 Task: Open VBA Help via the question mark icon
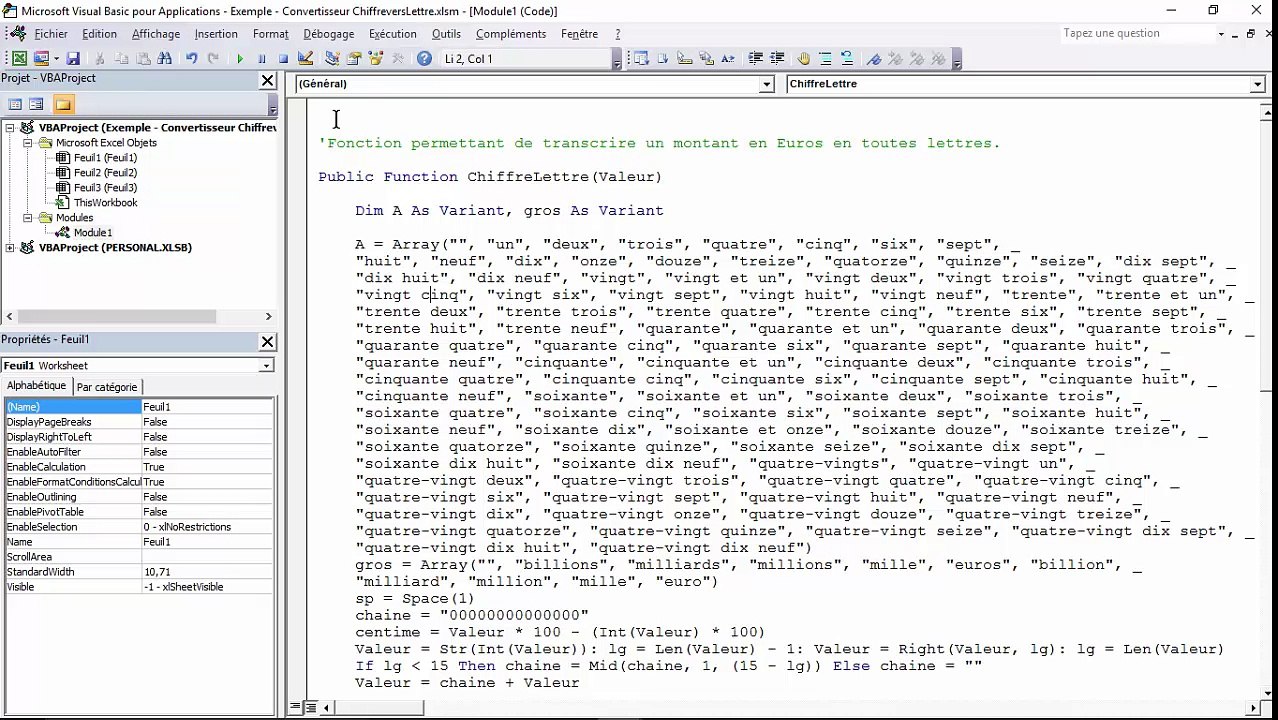click(x=424, y=59)
